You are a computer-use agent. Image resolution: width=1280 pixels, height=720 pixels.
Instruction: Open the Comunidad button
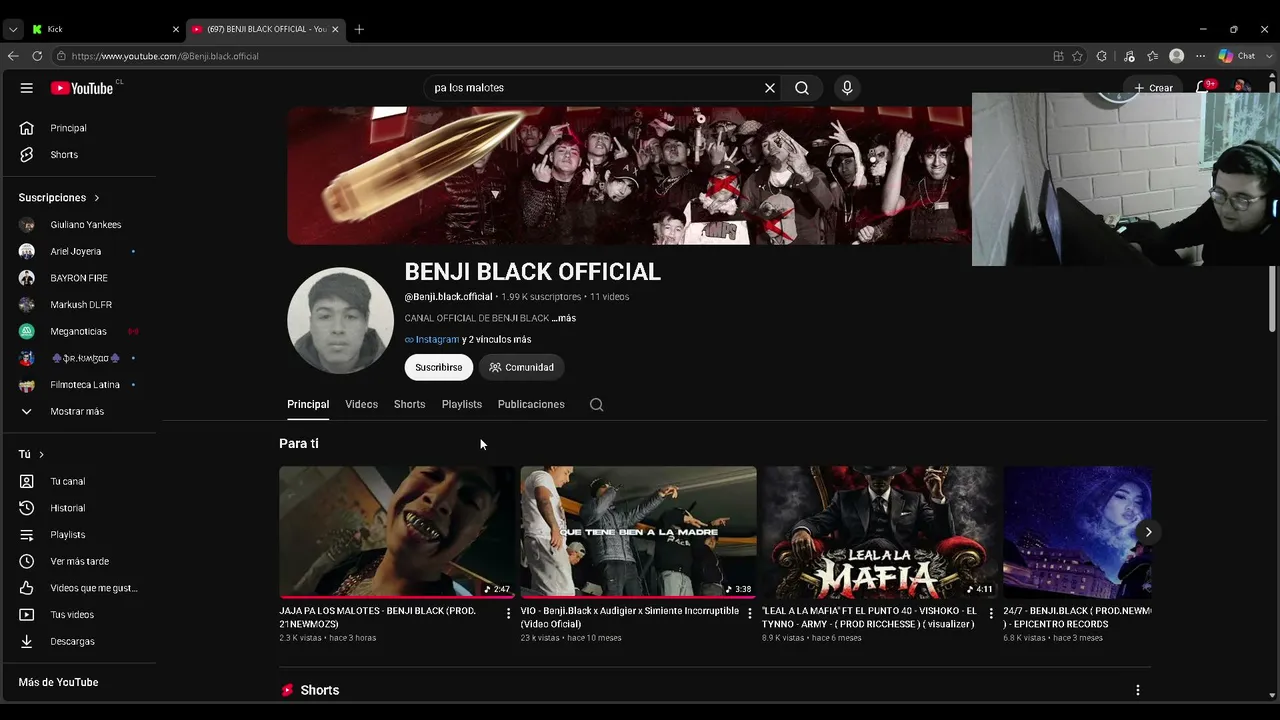tap(521, 367)
